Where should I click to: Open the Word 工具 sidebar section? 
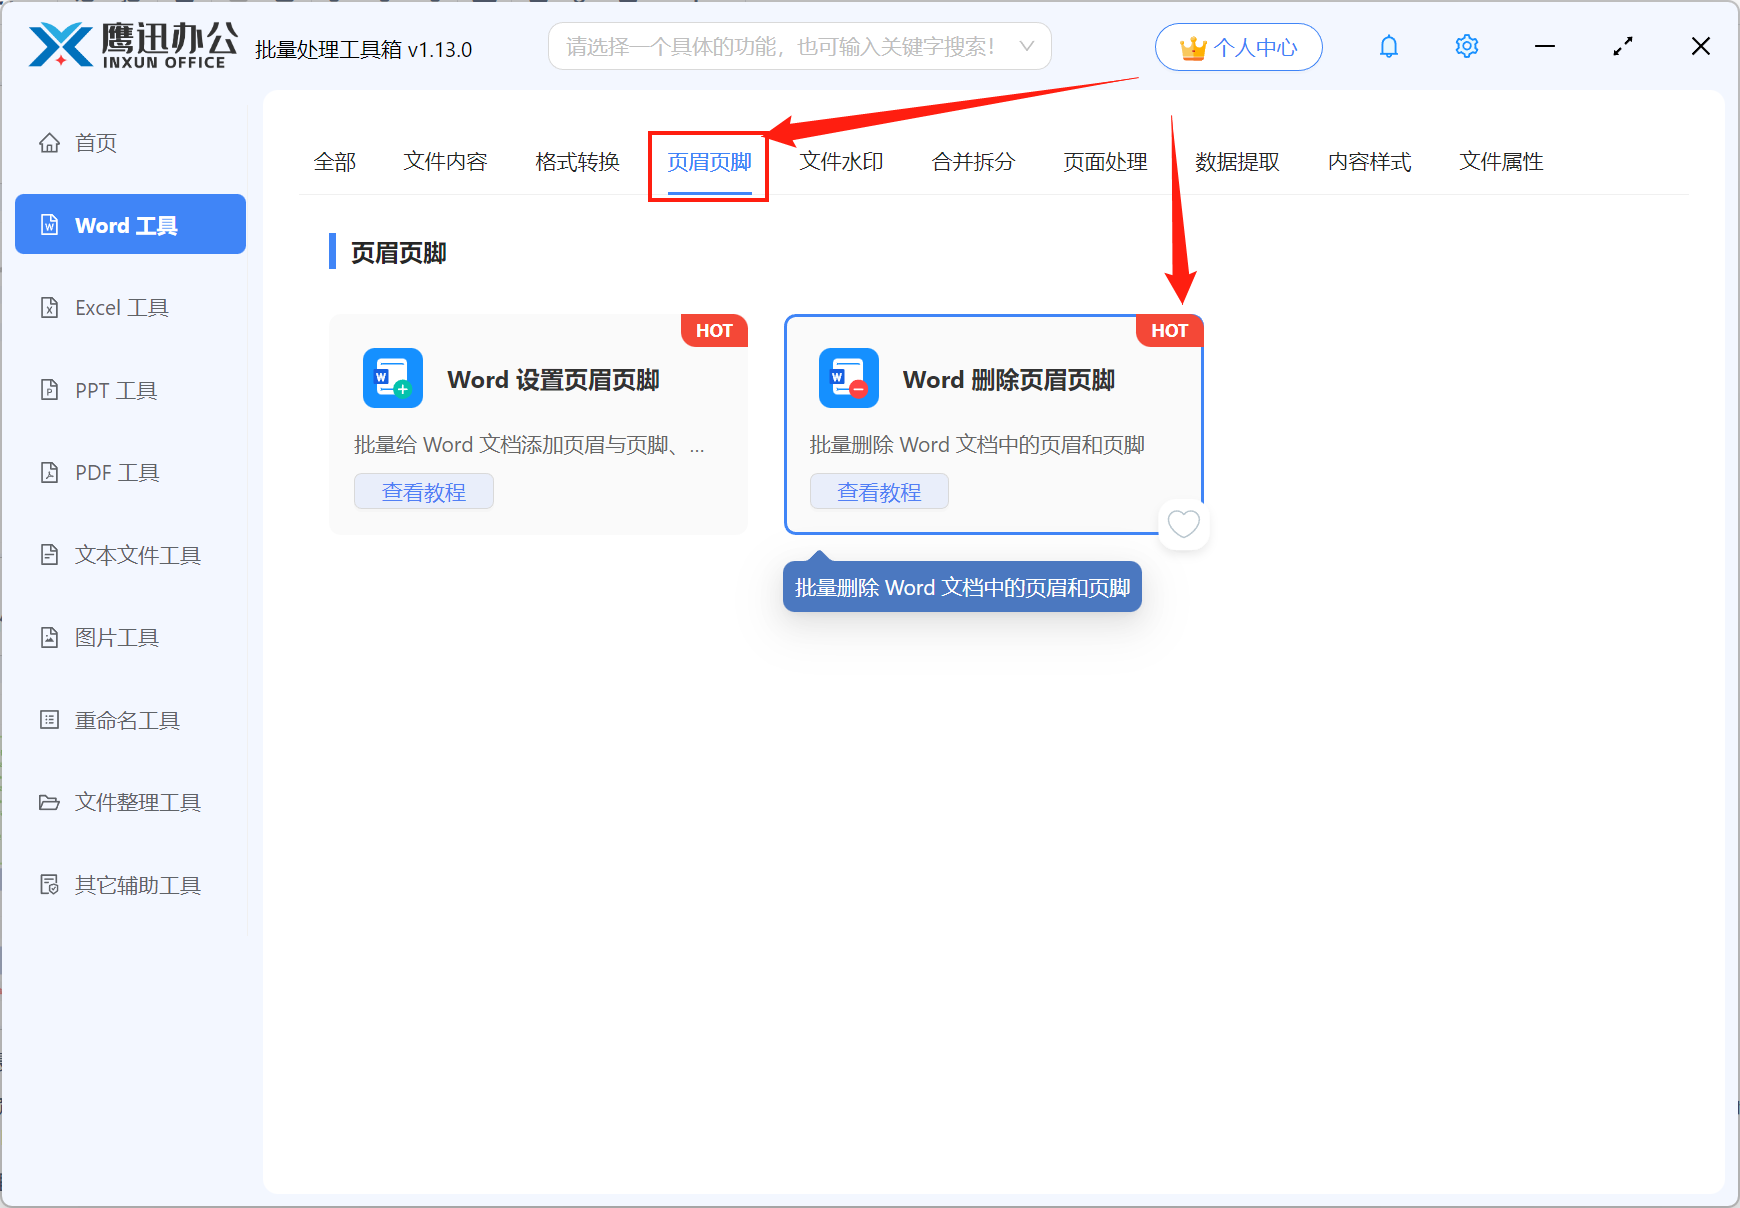click(129, 224)
